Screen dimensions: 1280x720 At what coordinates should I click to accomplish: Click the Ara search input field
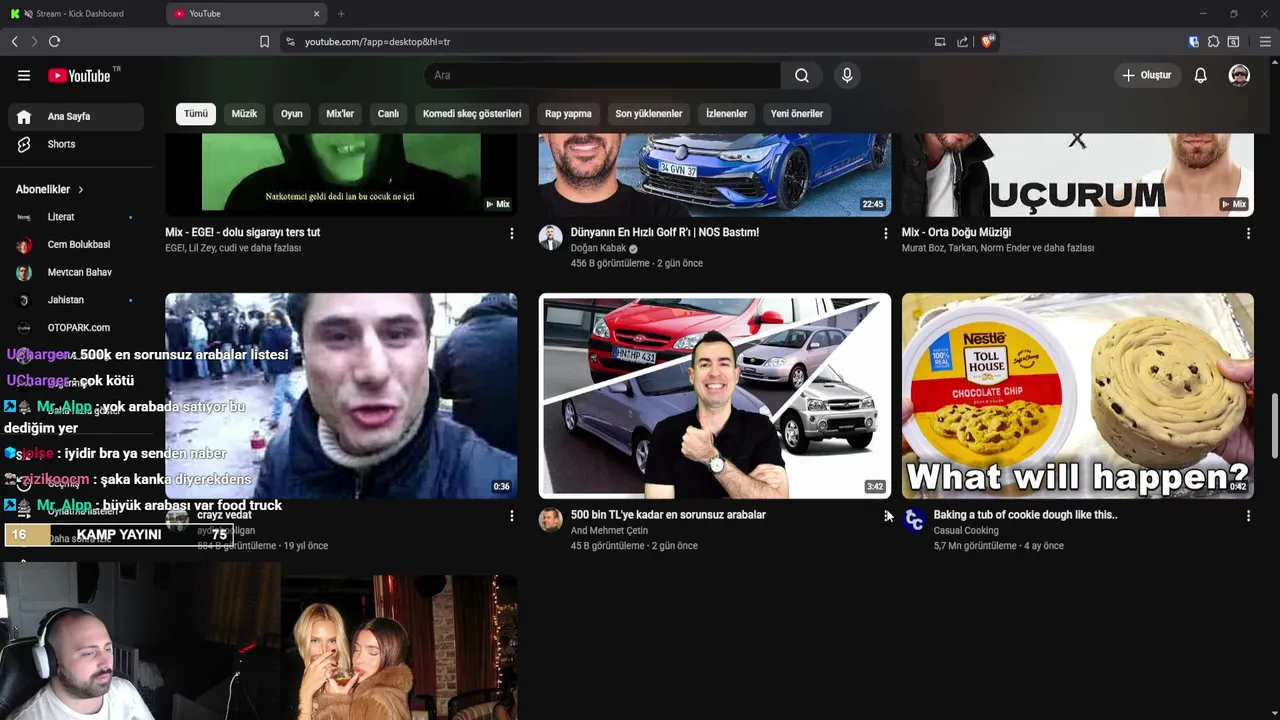pos(602,75)
